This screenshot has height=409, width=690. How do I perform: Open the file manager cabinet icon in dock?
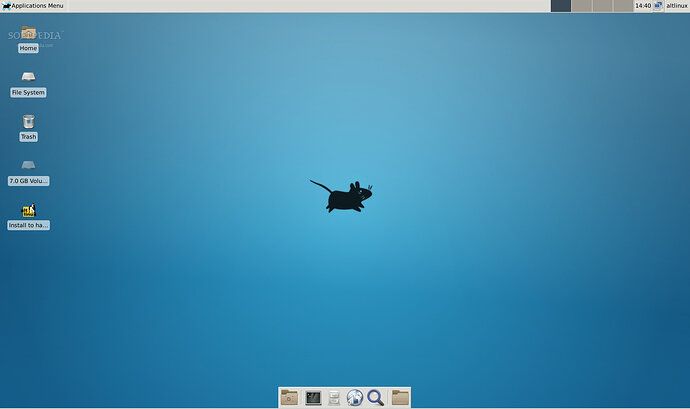[x=334, y=397]
